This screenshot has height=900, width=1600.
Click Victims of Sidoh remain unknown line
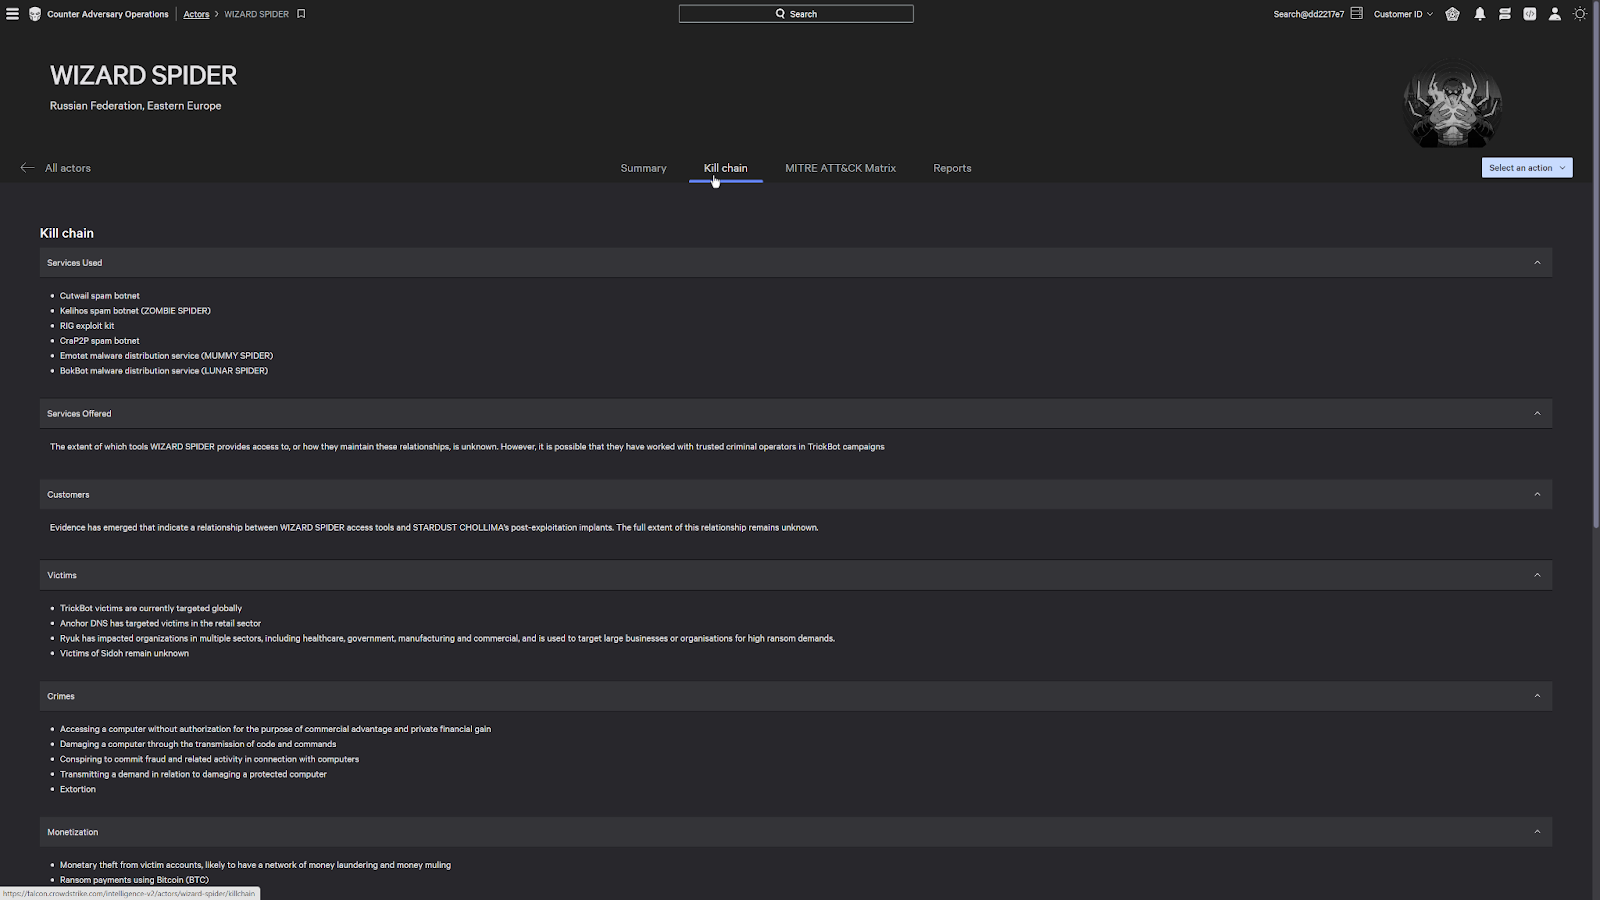pyautogui.click(x=124, y=653)
